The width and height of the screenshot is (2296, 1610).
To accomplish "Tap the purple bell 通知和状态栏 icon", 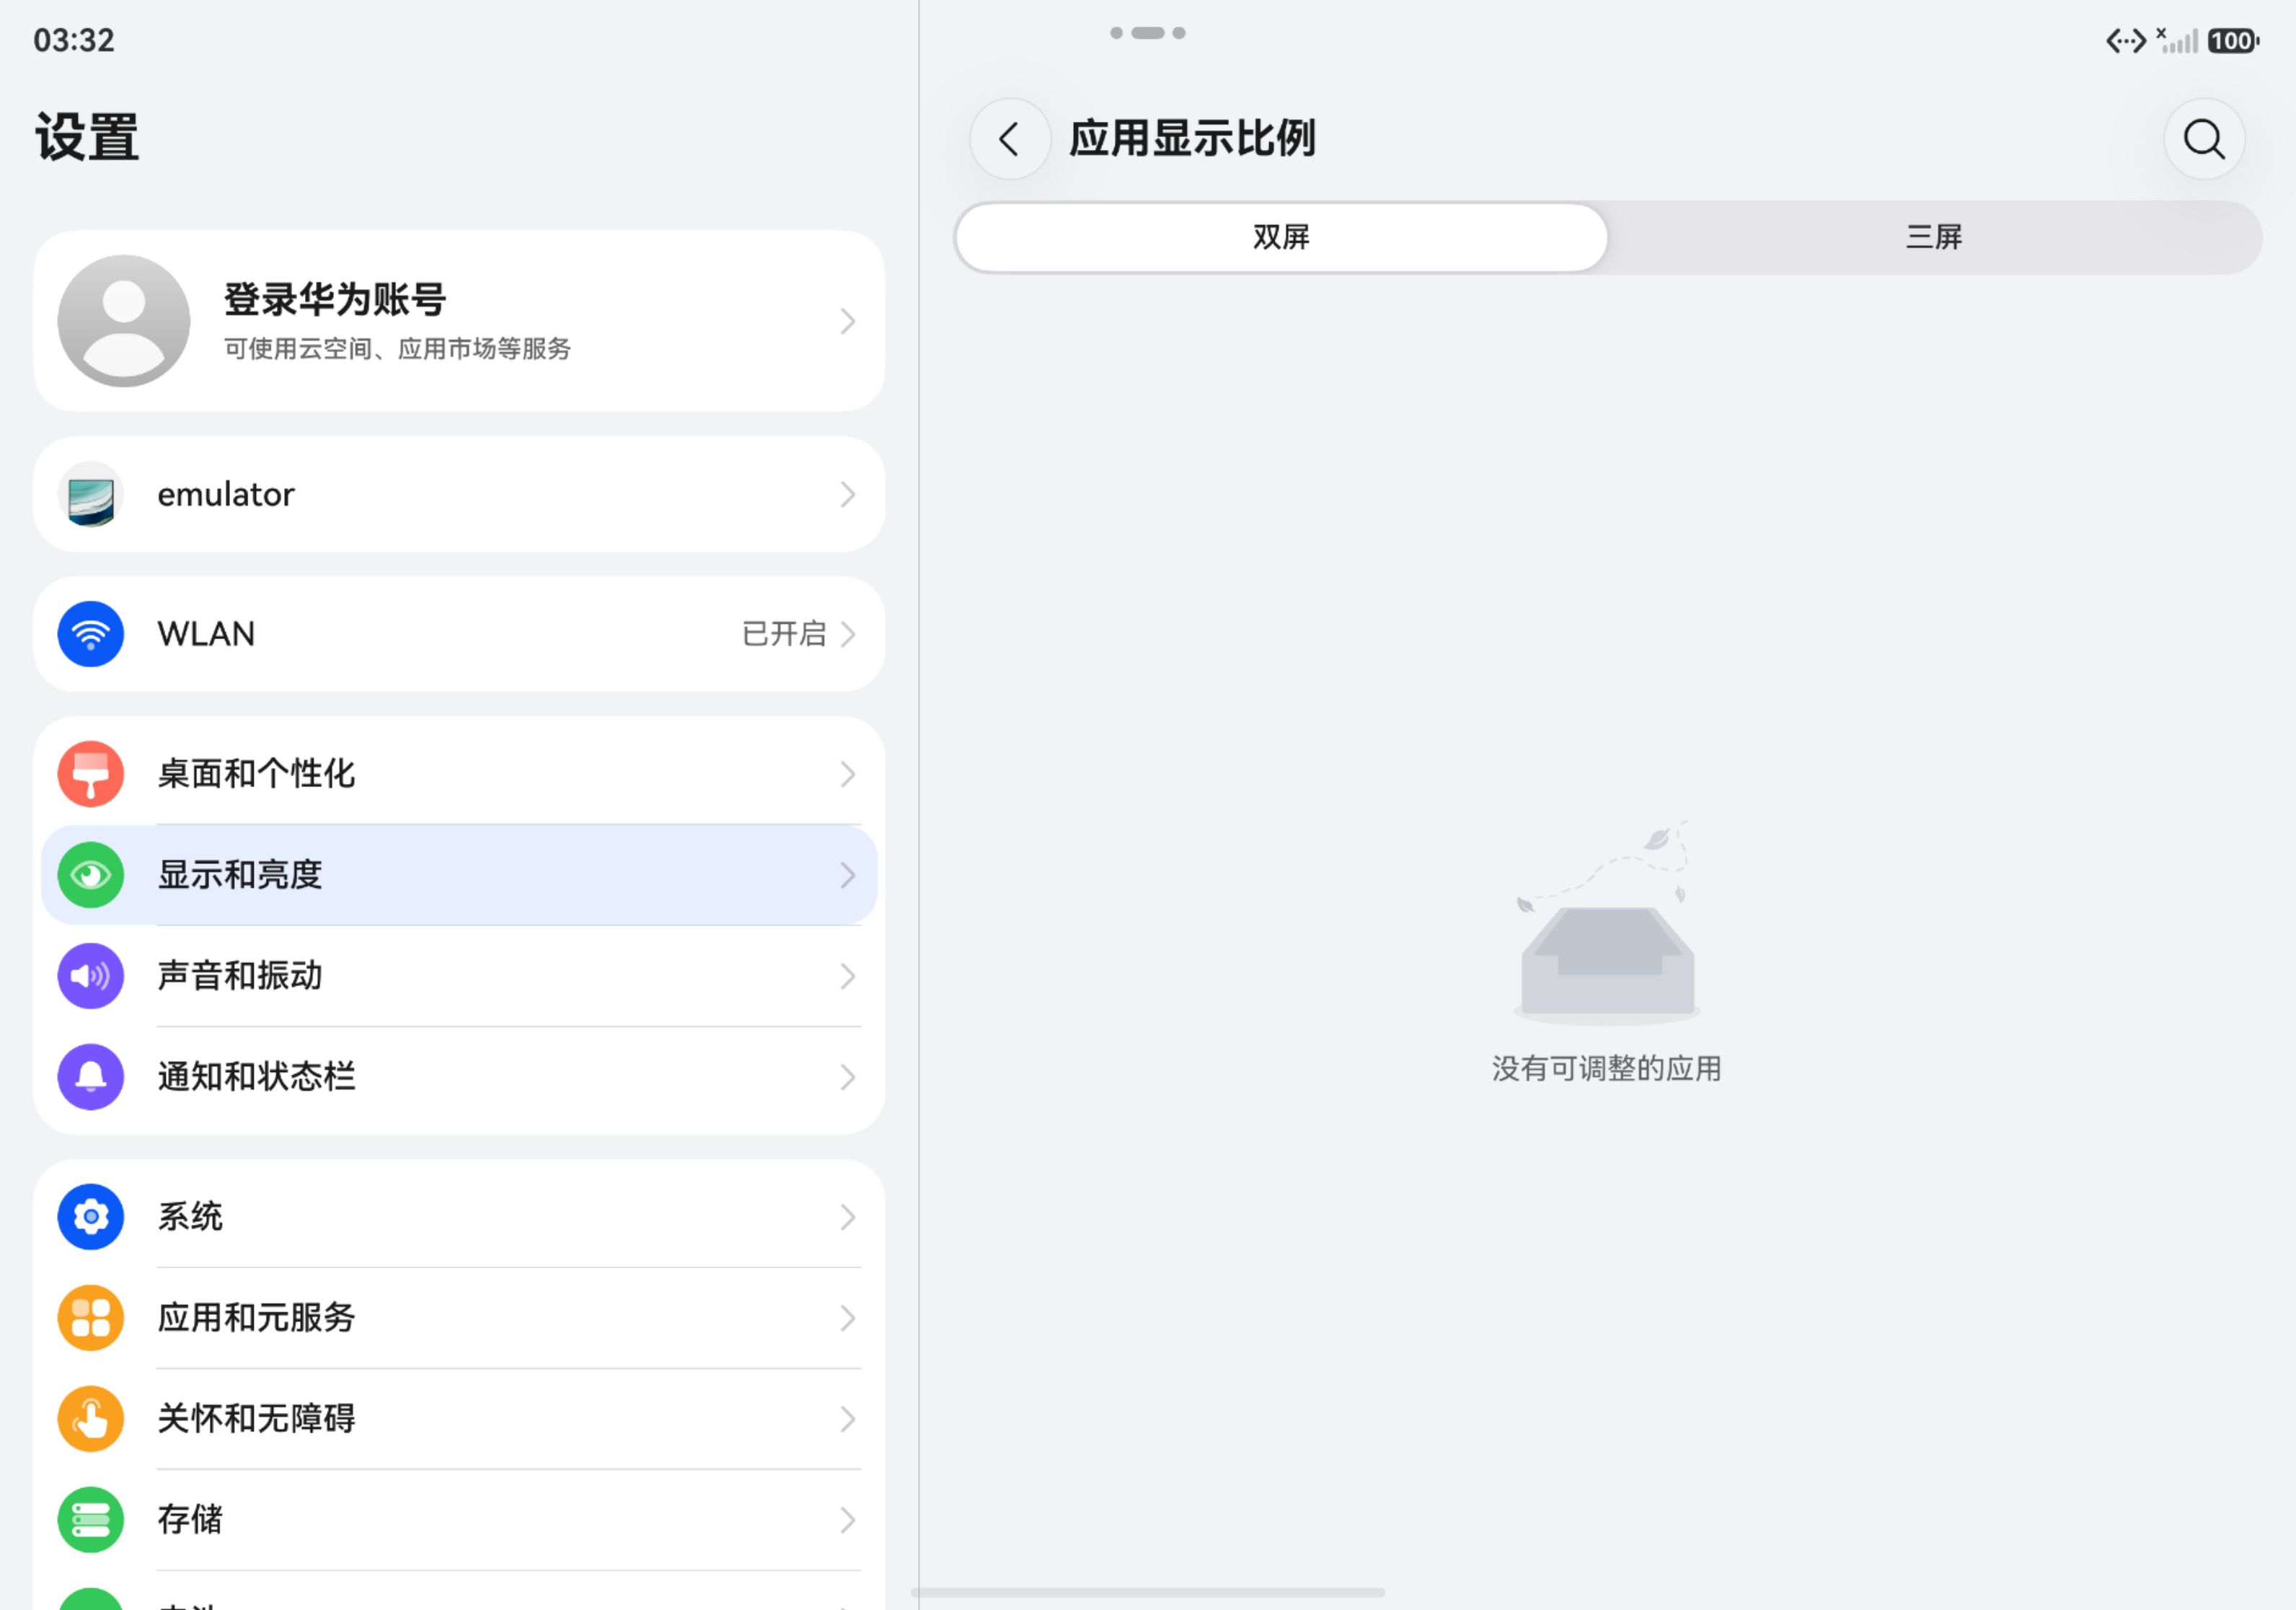I will pyautogui.click(x=91, y=1077).
